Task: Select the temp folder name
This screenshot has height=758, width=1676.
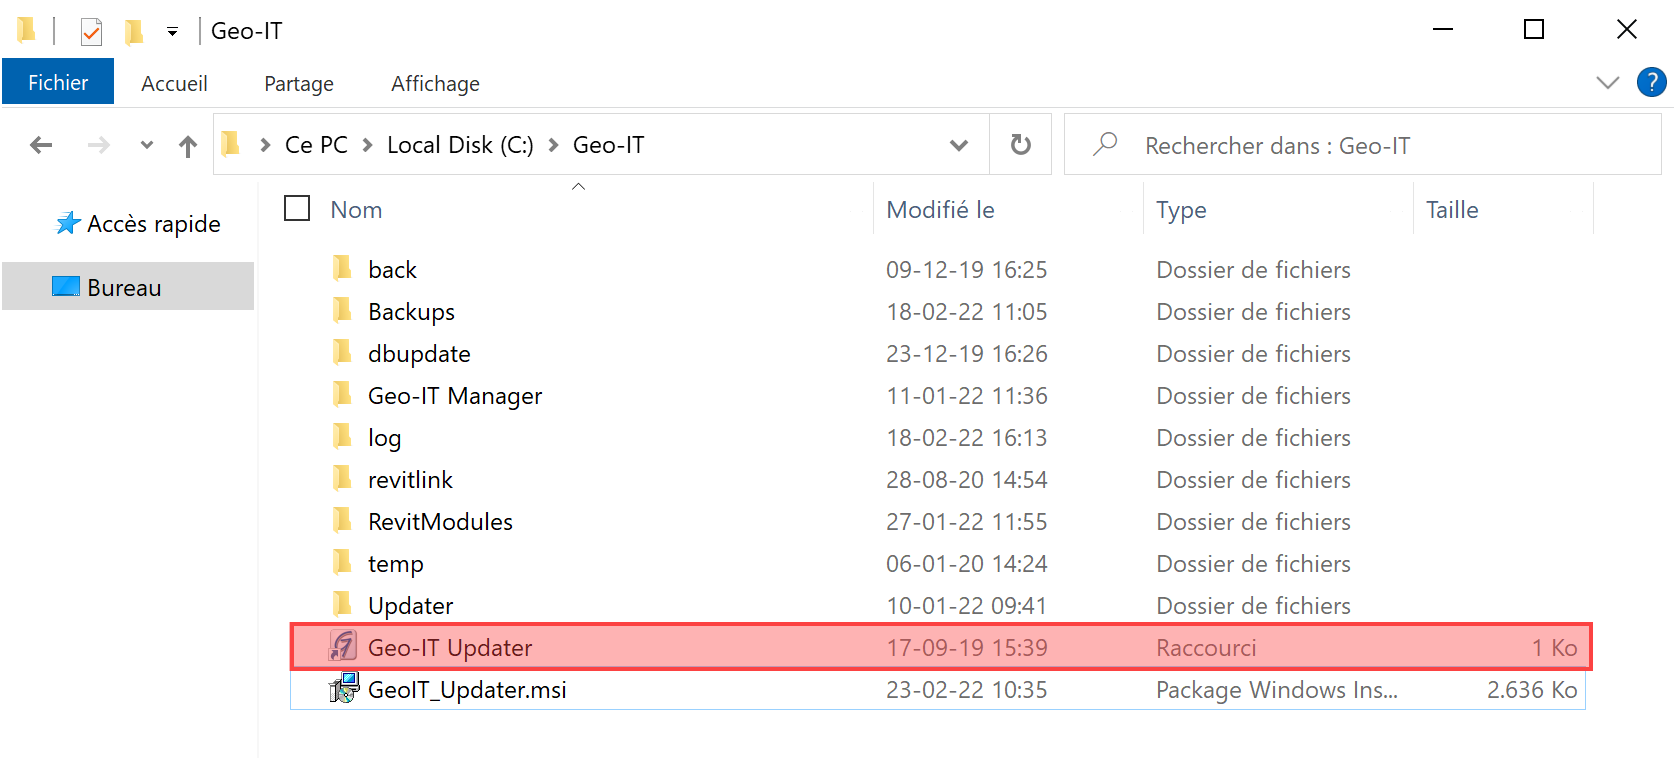Action: tap(395, 563)
